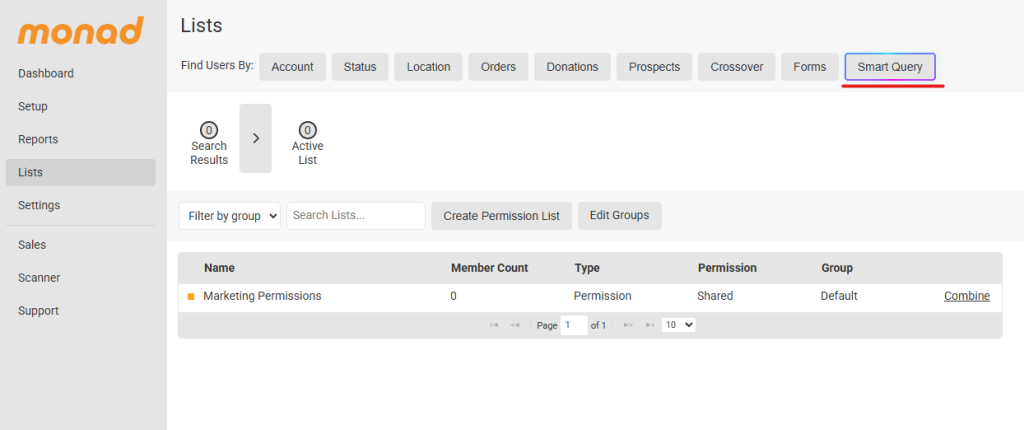1024x430 pixels.
Task: Click the Combine link
Action: (x=966, y=296)
